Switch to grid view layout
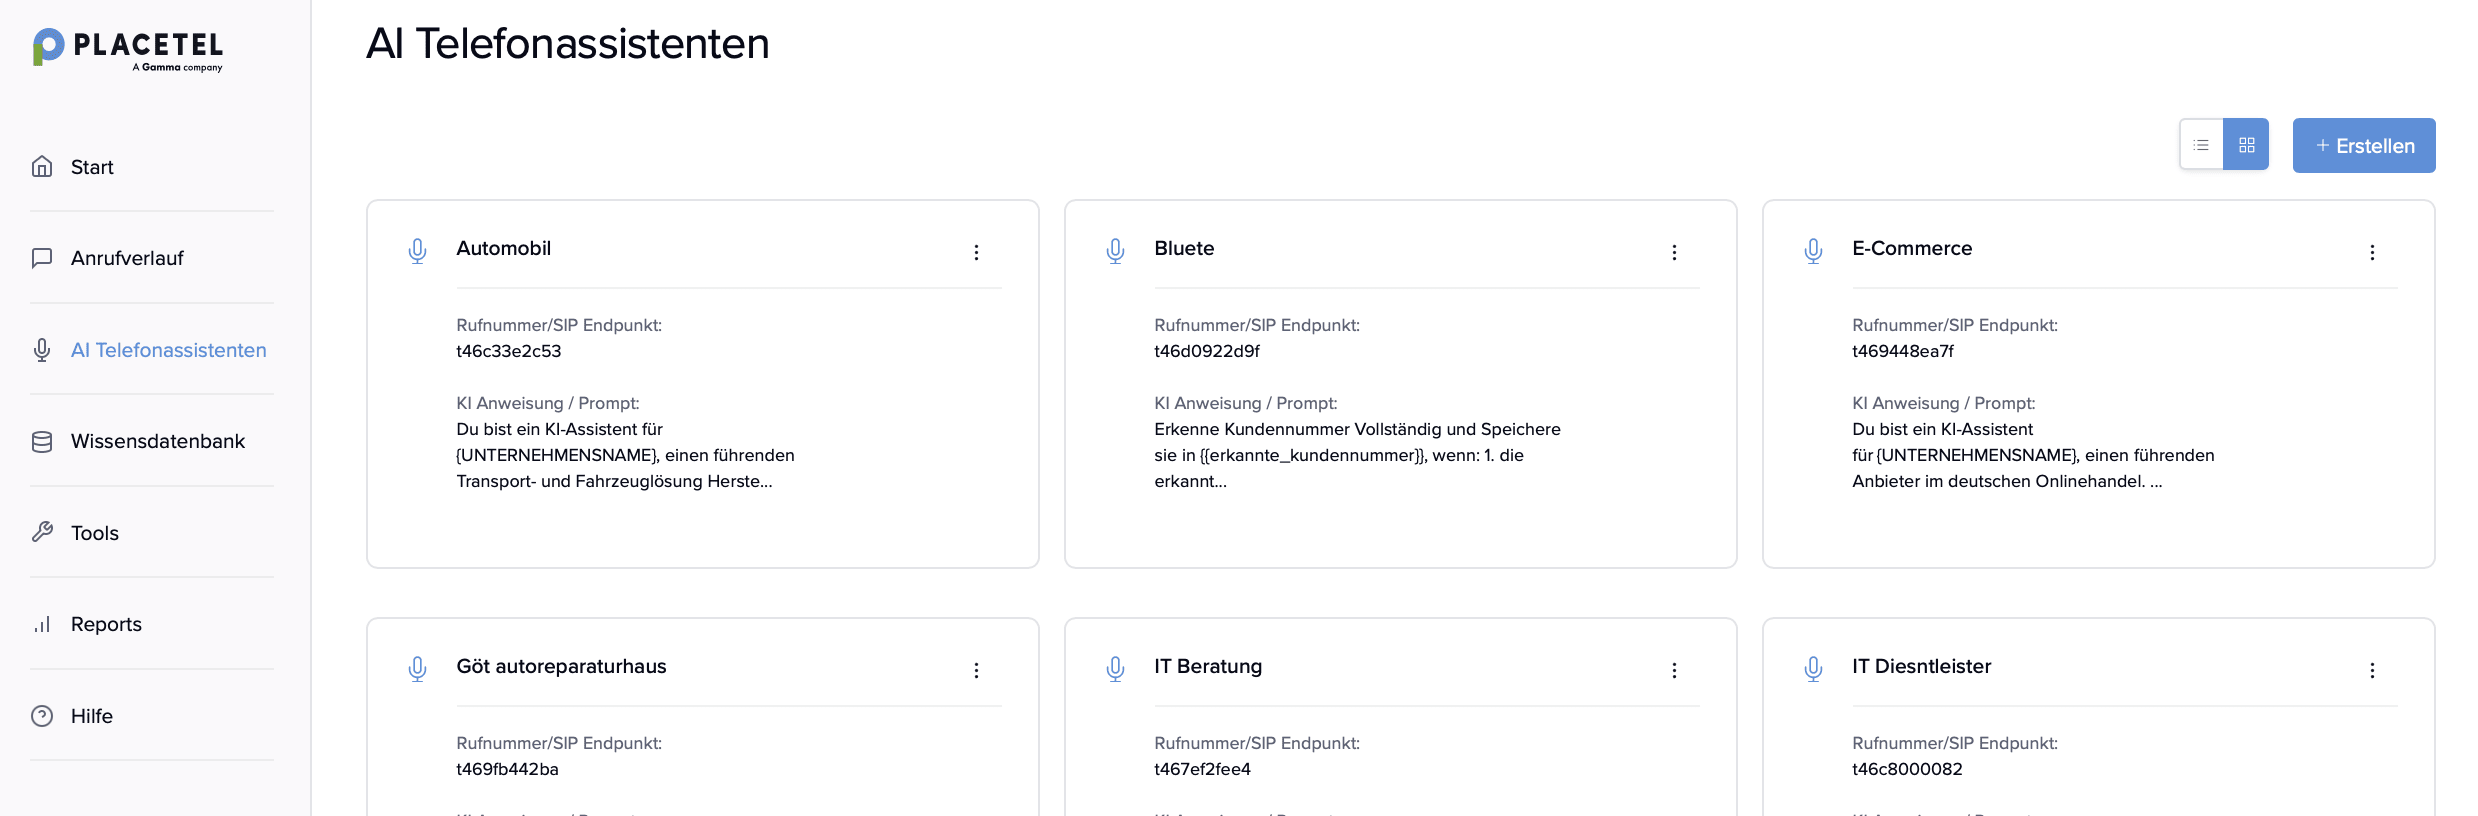 tap(2247, 145)
